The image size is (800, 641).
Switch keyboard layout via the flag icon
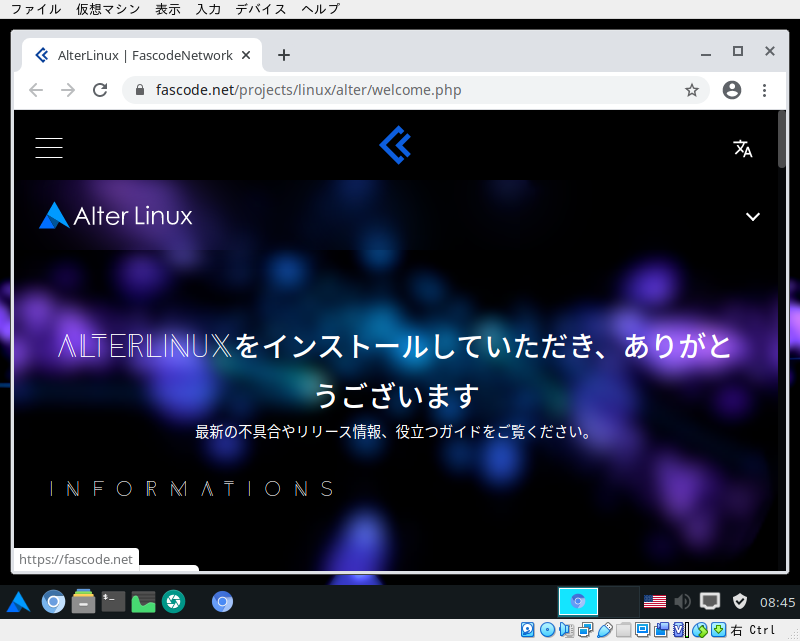pos(654,601)
